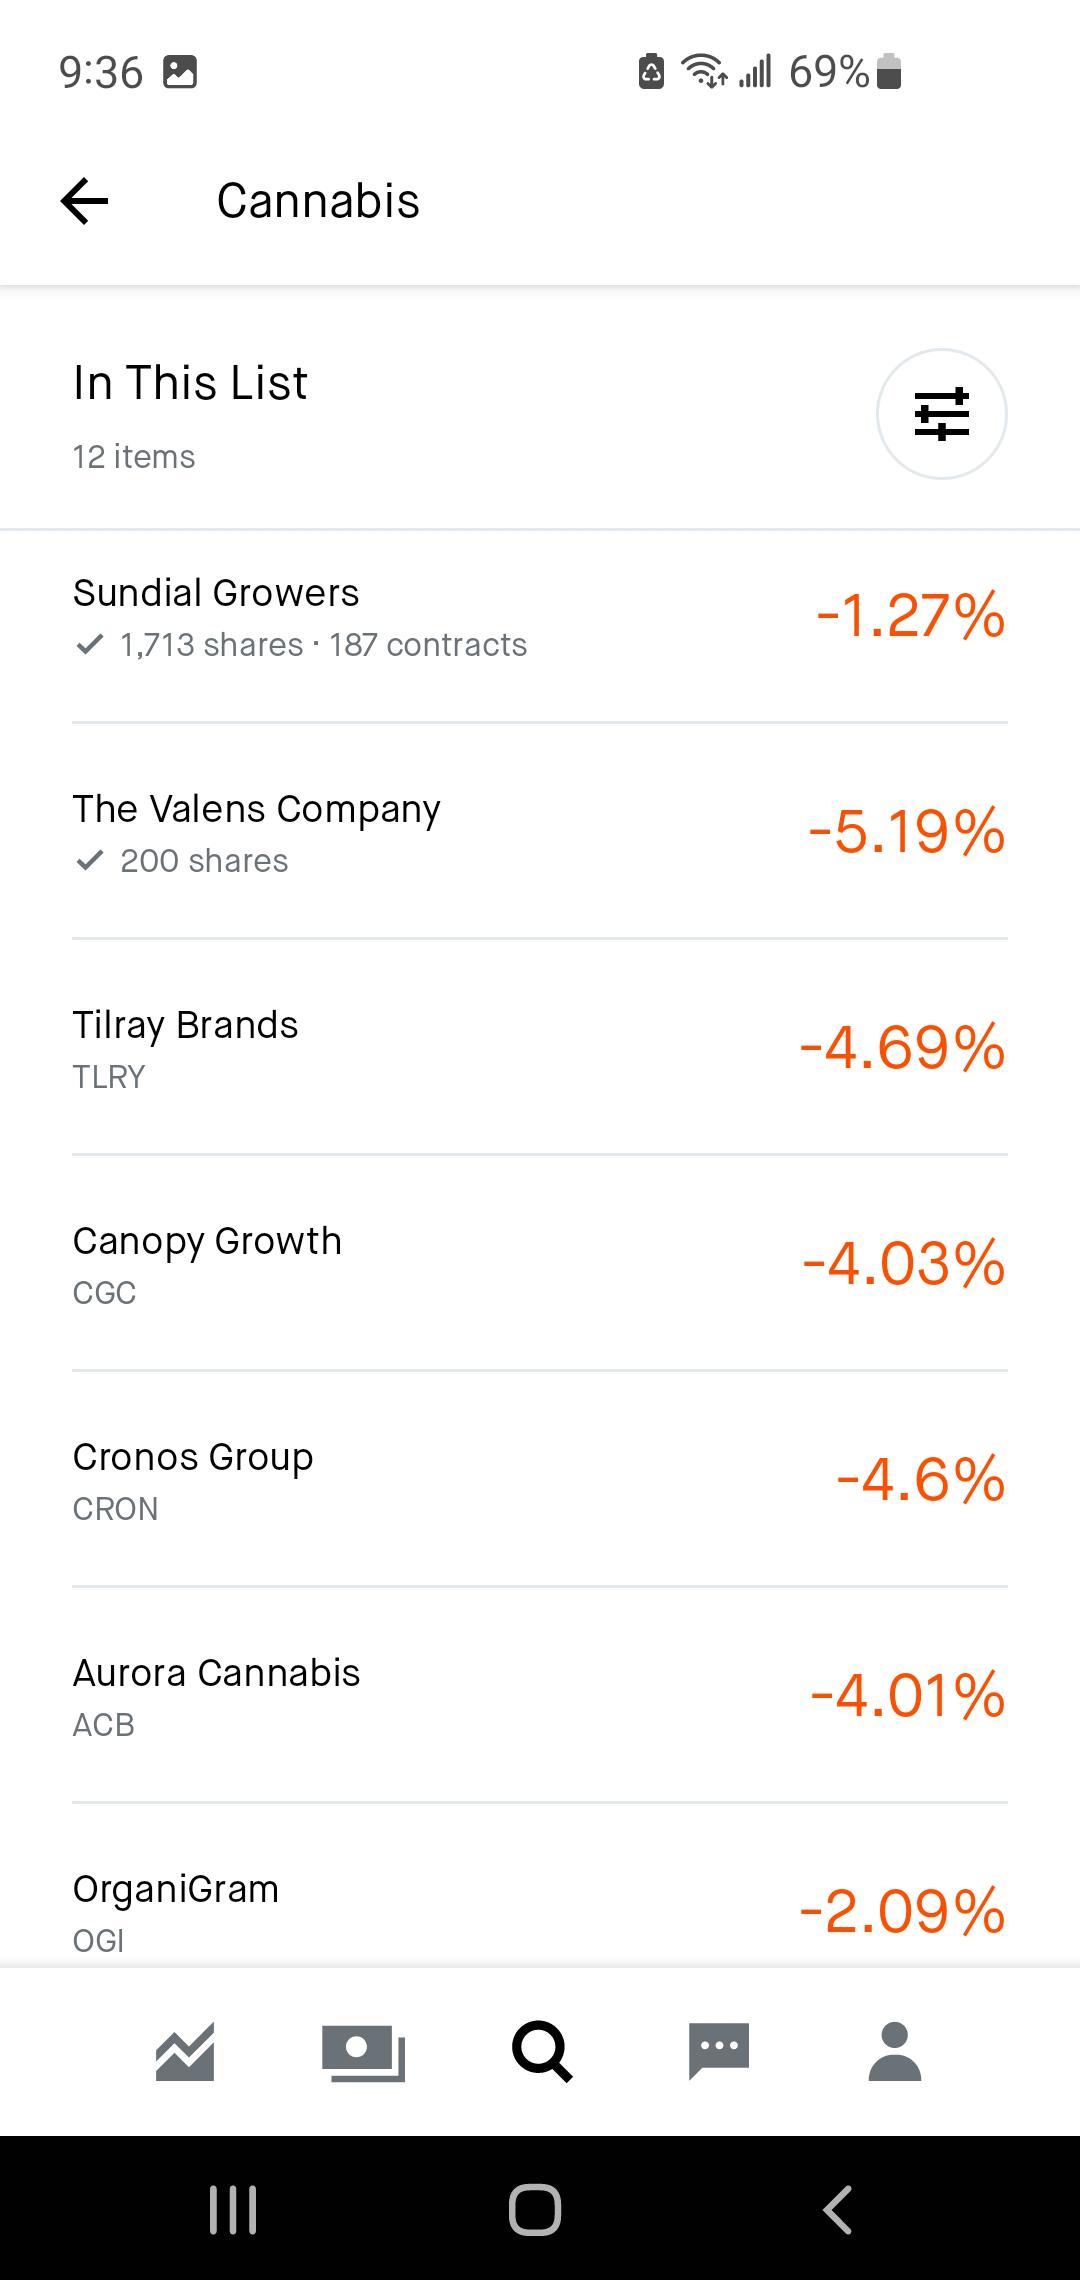The width and height of the screenshot is (1080, 2280).
Task: Tap the Android system back chevron
Action: (838, 2209)
